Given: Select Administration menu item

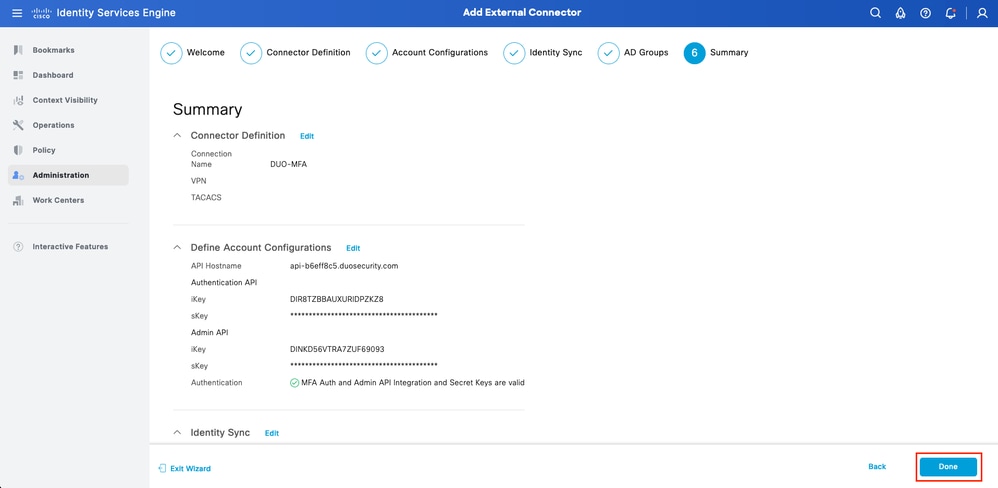Looking at the screenshot, I should point(68,175).
